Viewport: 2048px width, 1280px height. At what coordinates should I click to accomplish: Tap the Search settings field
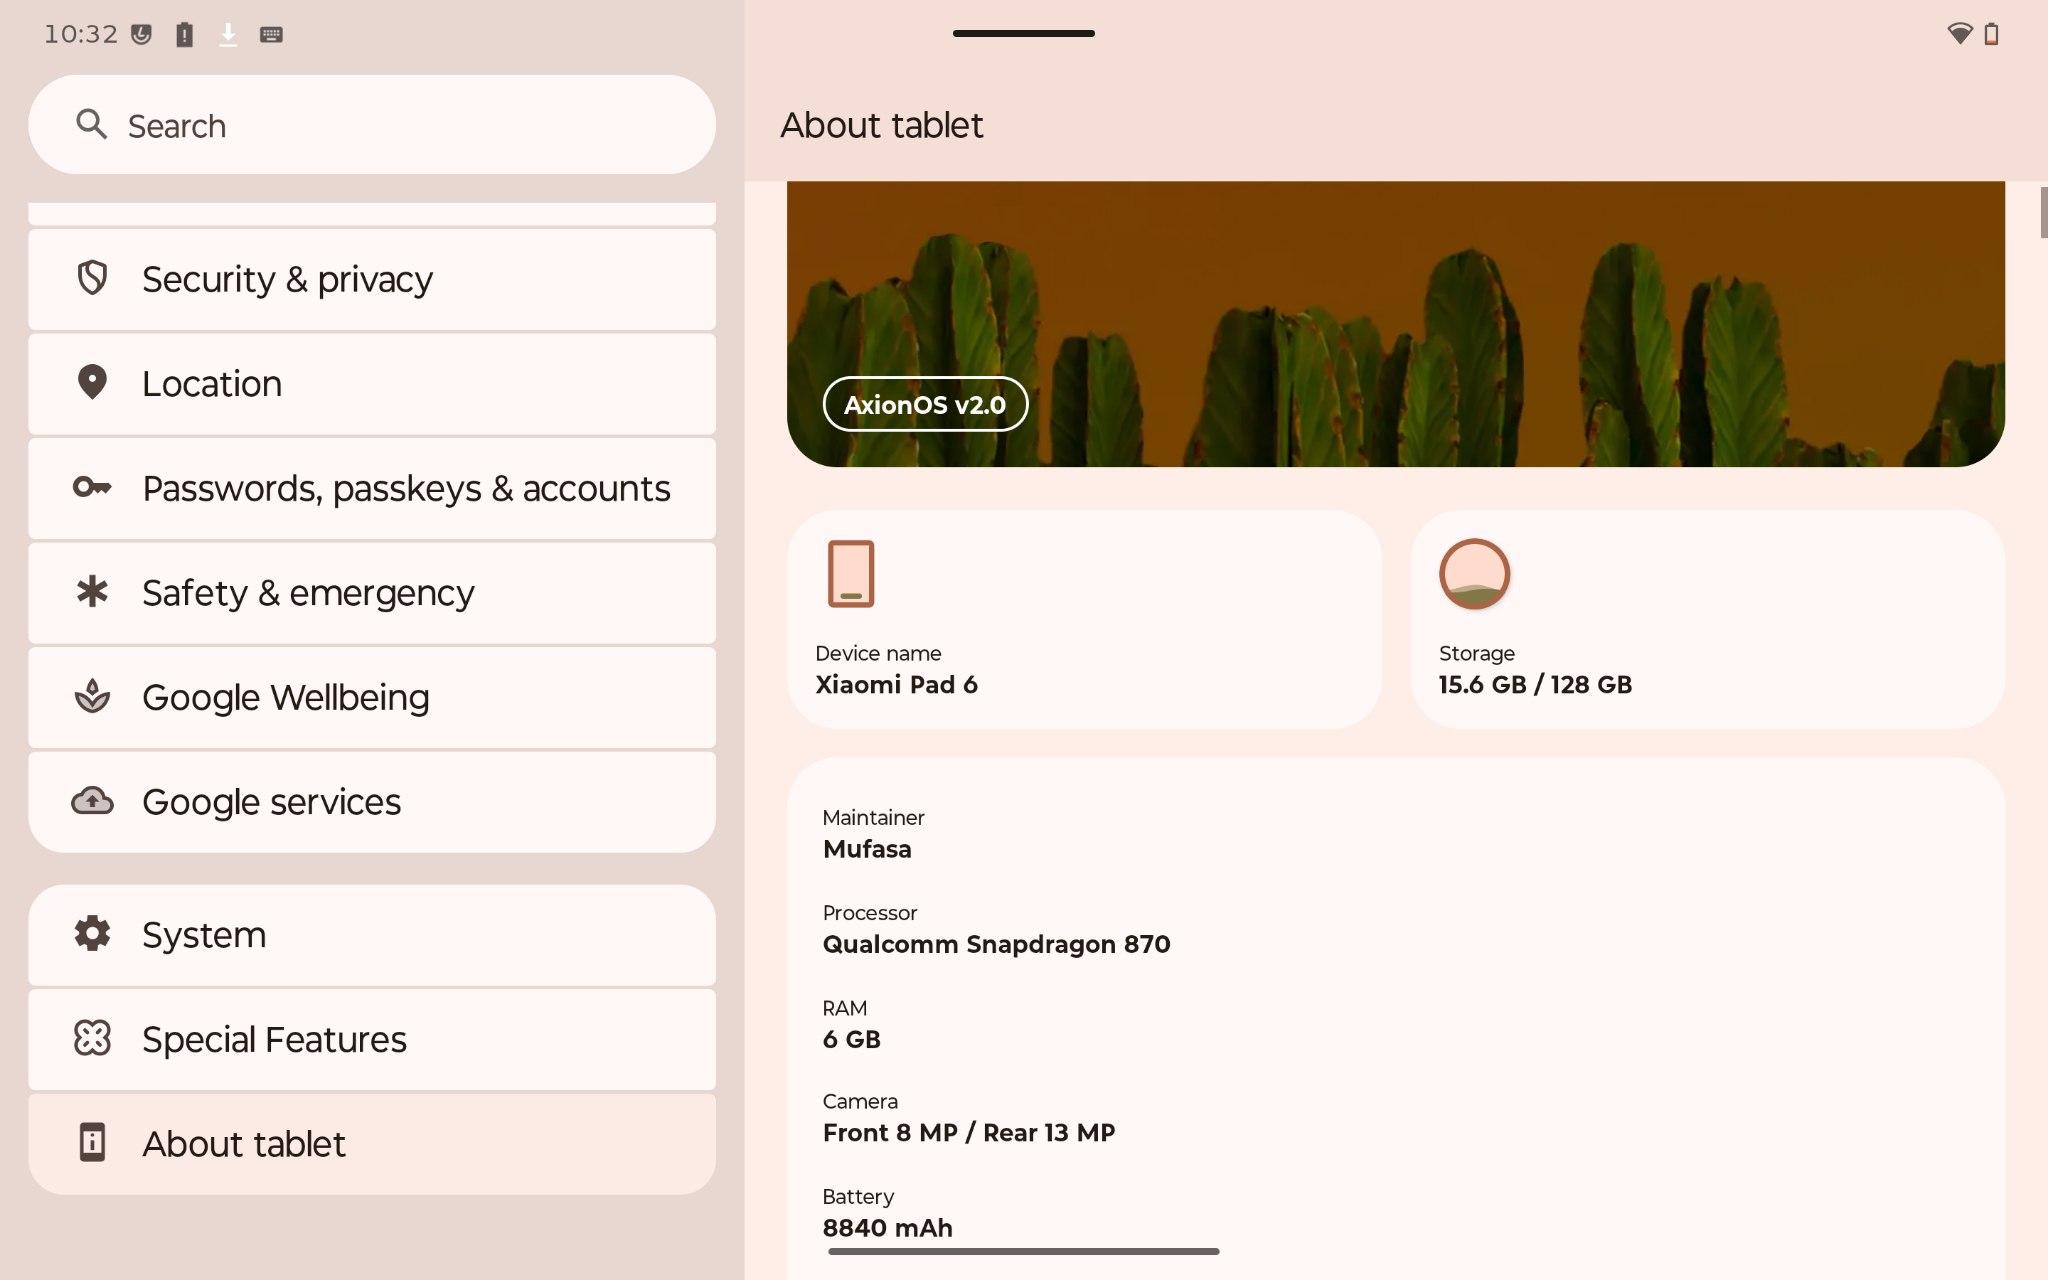tap(372, 125)
